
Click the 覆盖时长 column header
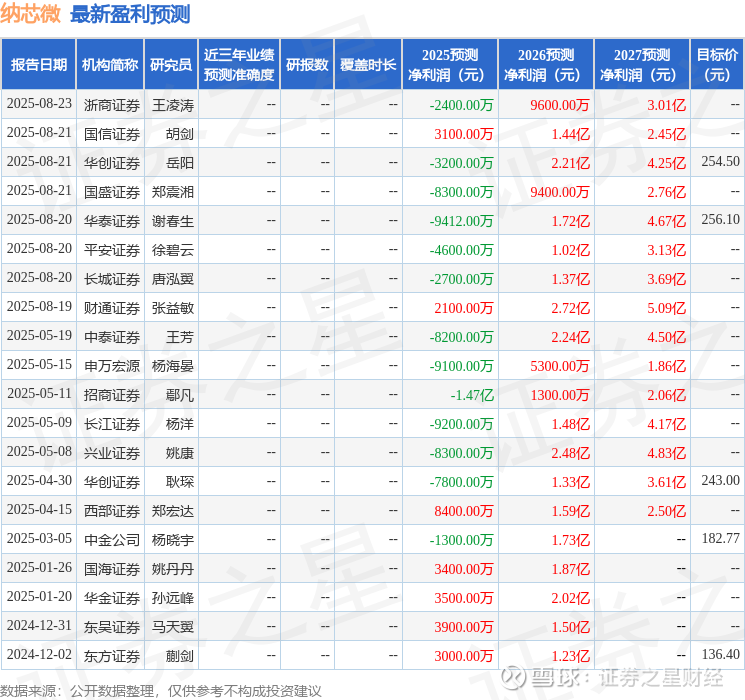pyautogui.click(x=368, y=65)
